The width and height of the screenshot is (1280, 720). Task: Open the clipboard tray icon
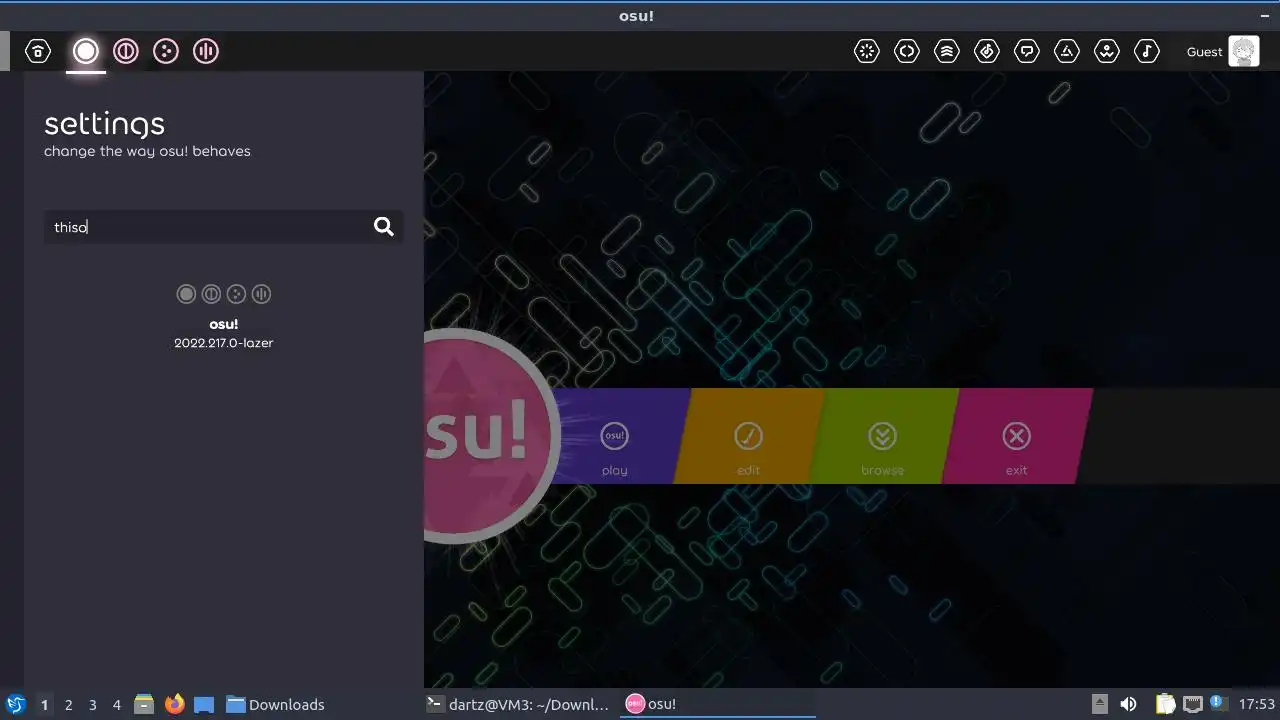coord(1165,704)
